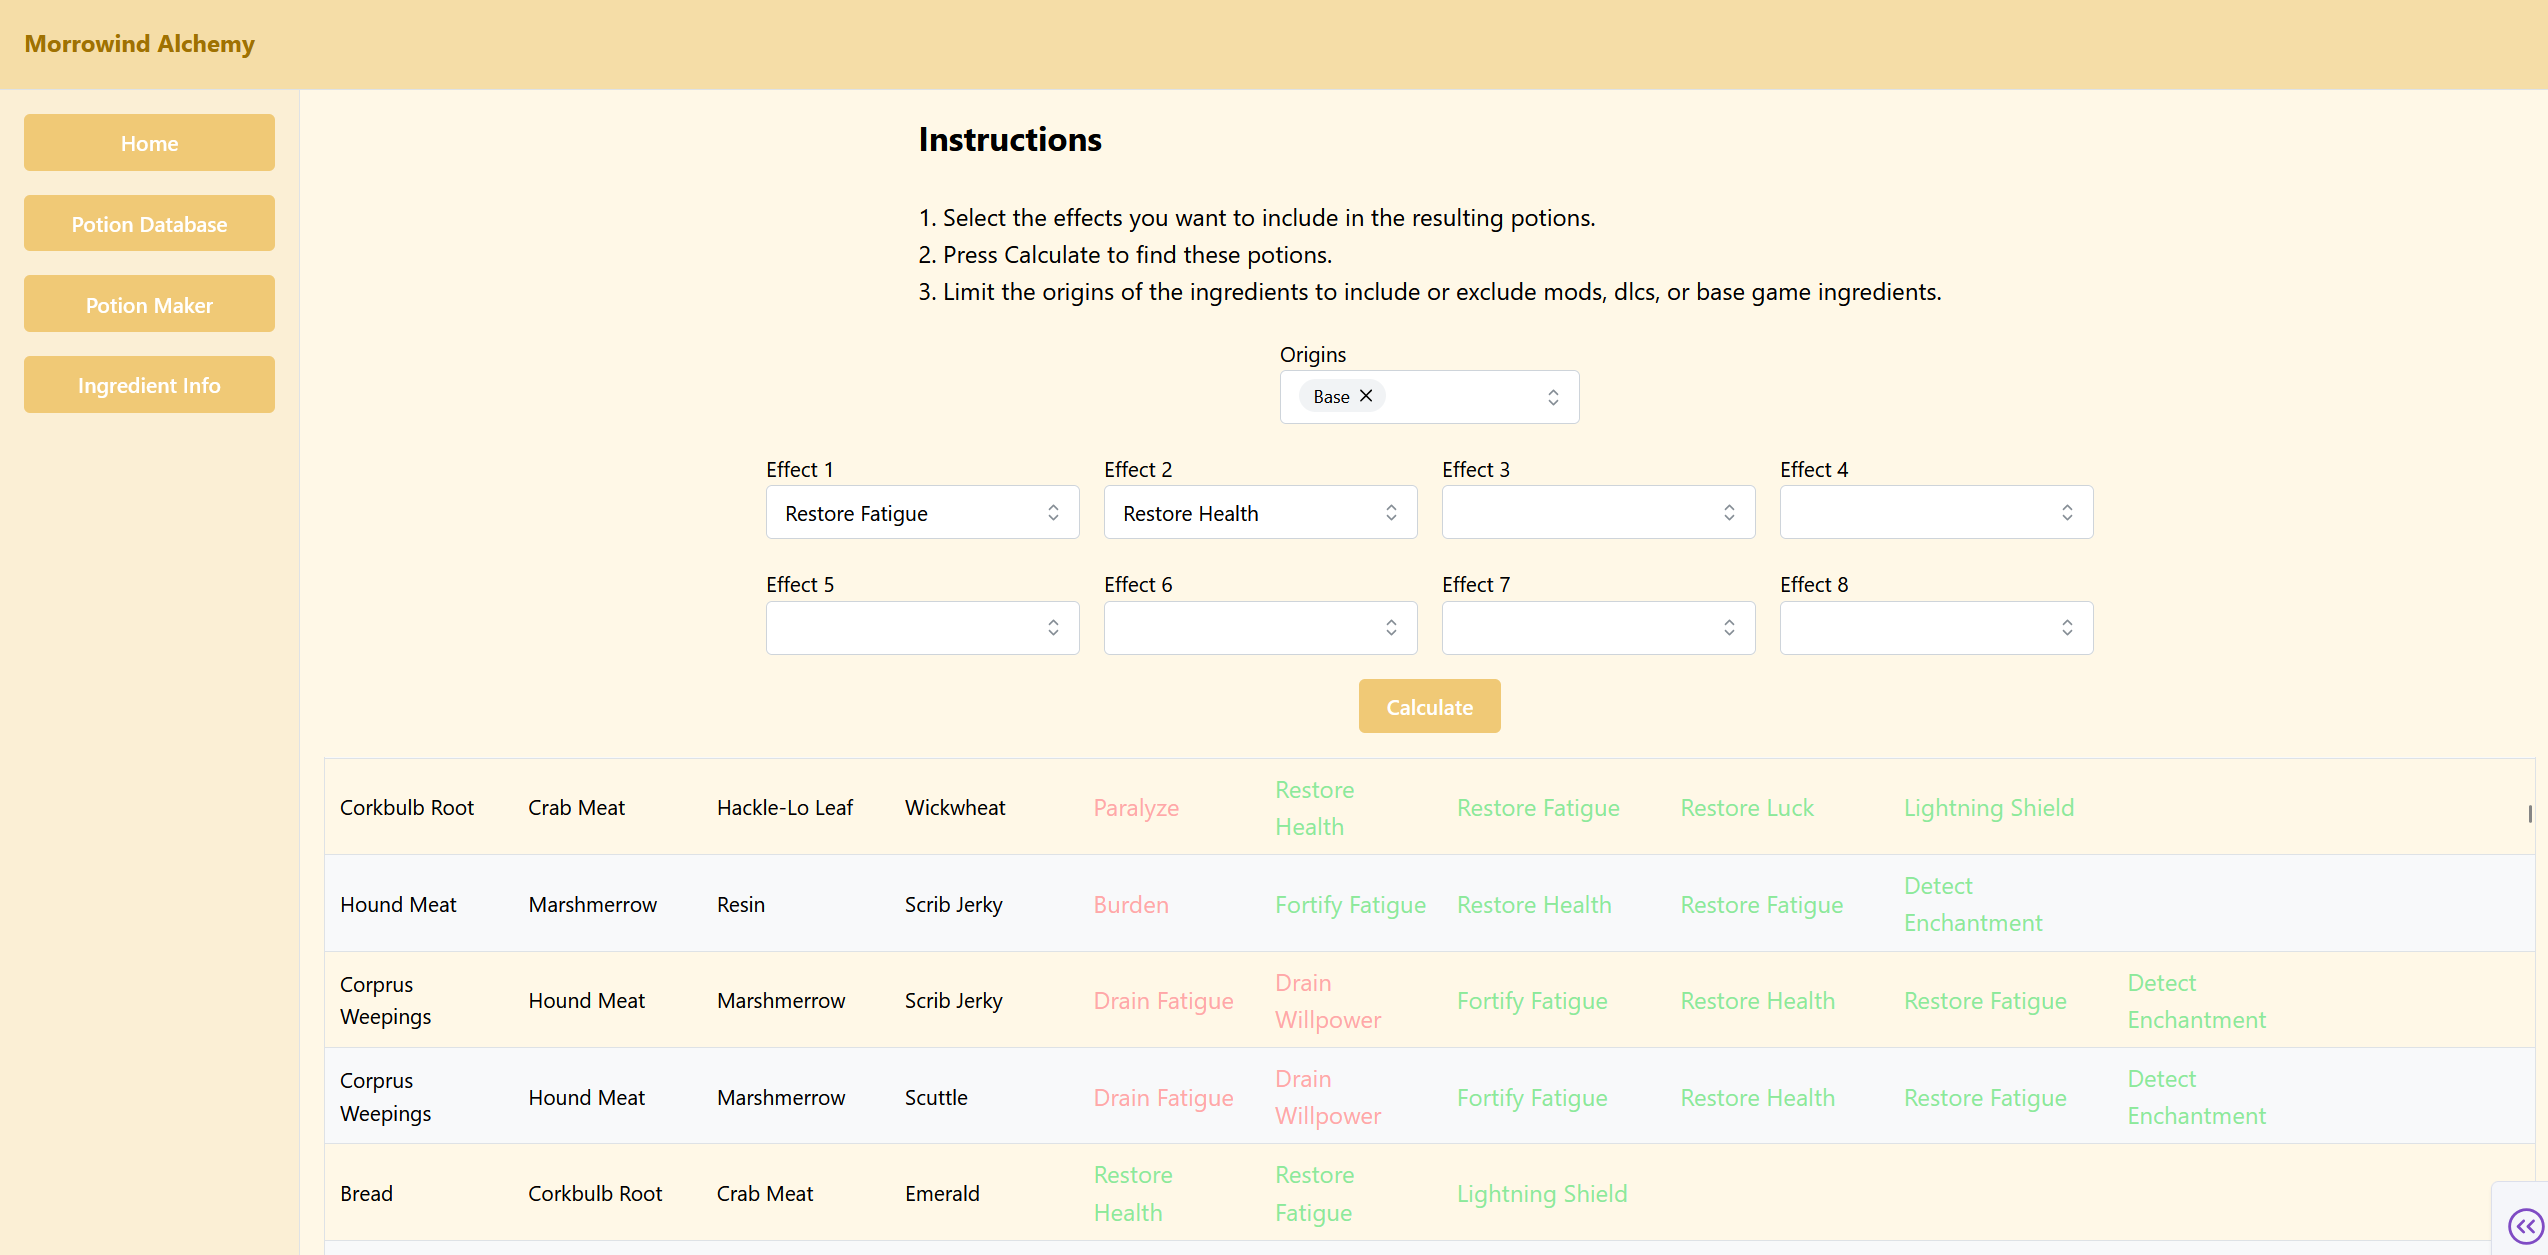The image size is (2548, 1255).
Task: Click the Paralyze effect in first row
Action: [1136, 808]
